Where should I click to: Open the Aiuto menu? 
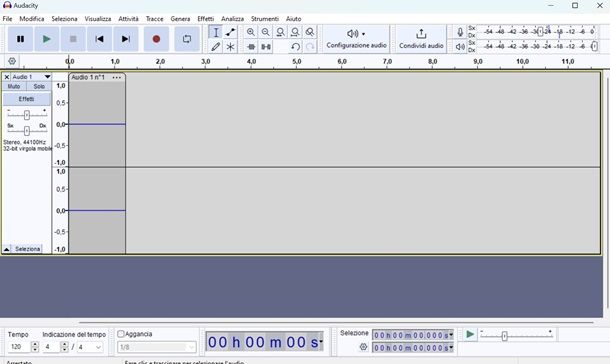pos(293,19)
